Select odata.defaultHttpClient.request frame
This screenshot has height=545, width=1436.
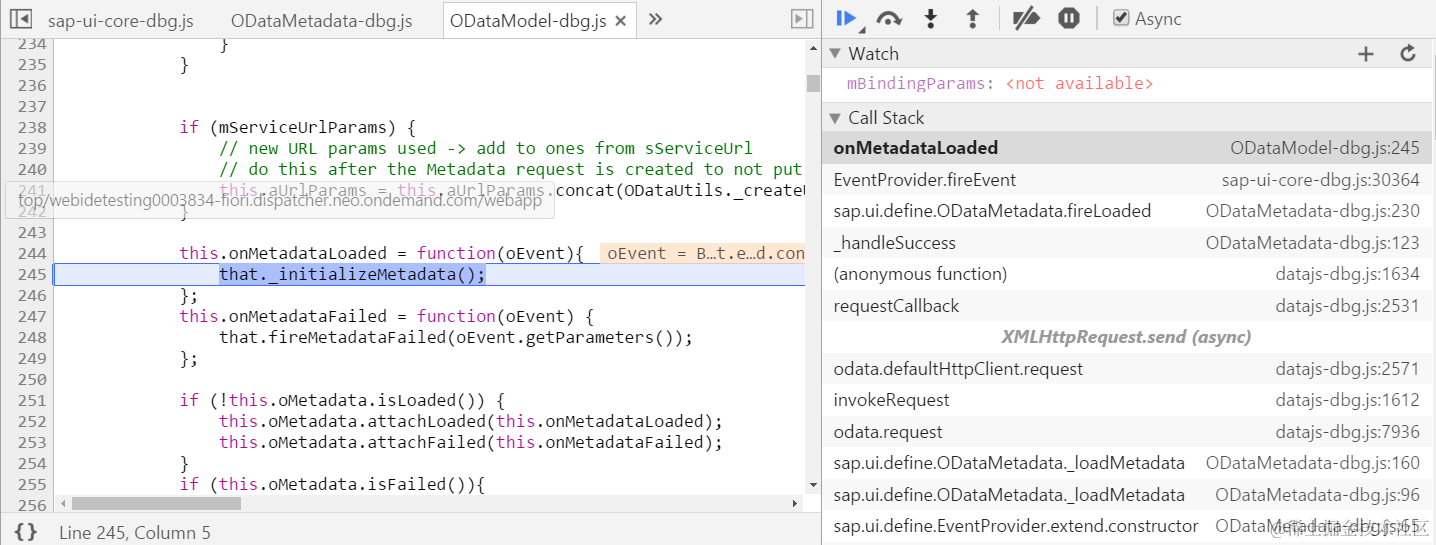(x=1126, y=369)
